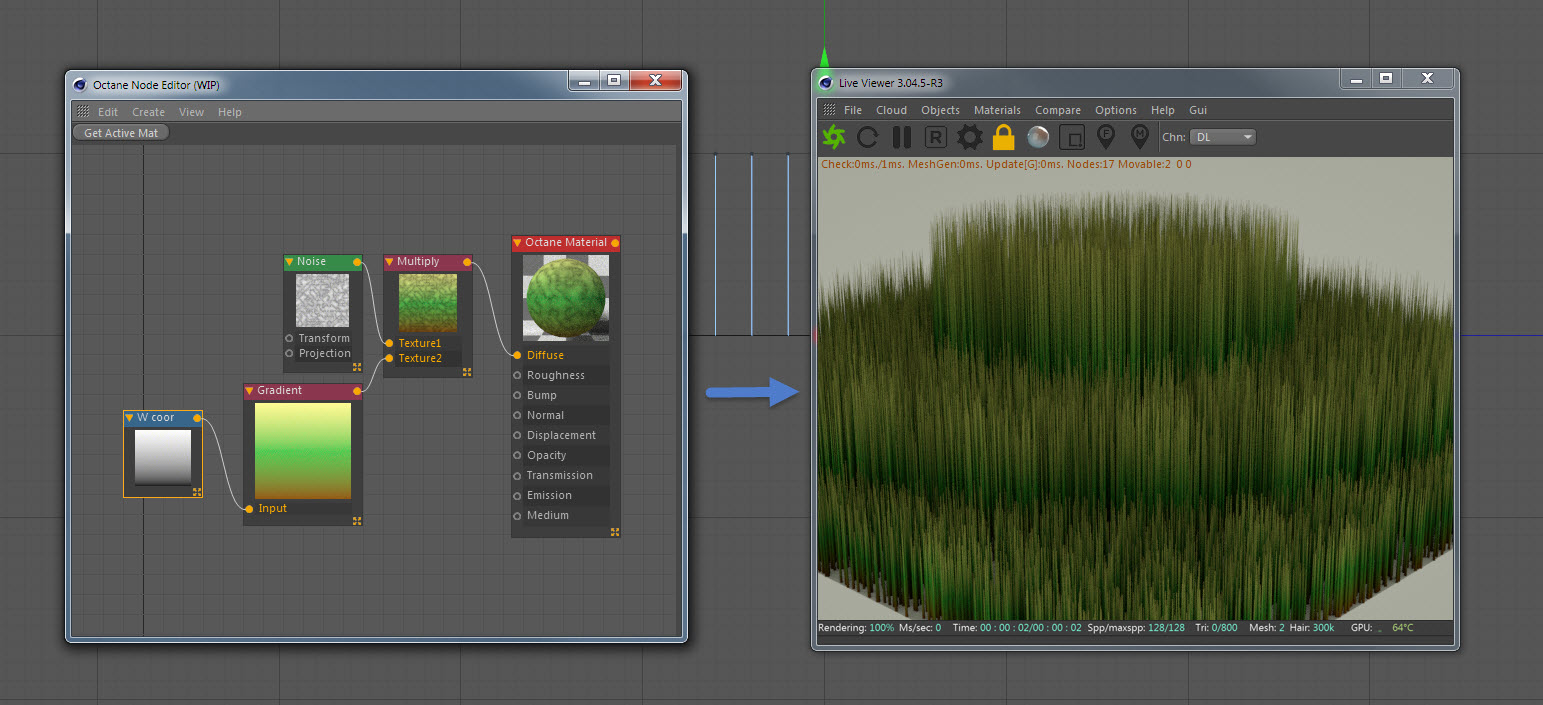Select Octane Material sphere preview

point(566,299)
